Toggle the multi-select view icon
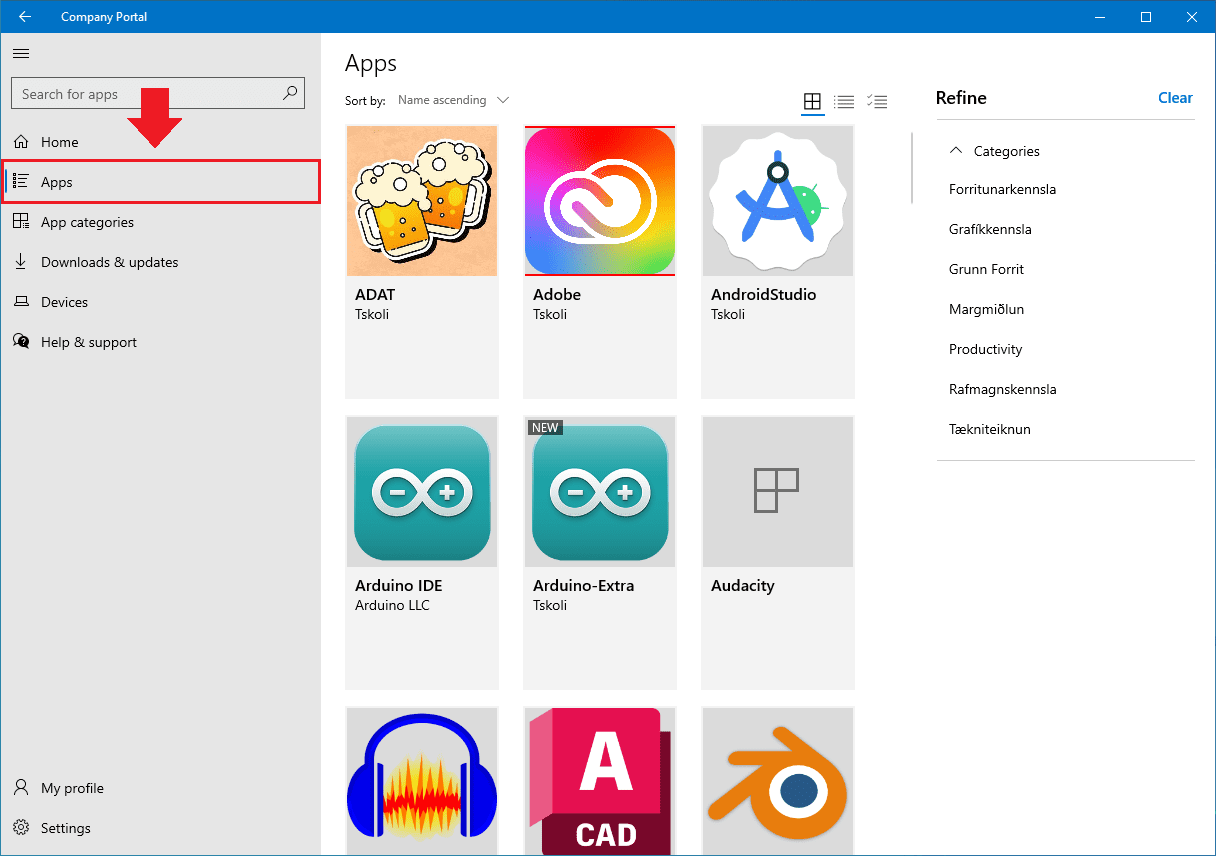The width and height of the screenshot is (1216, 856). pyautogui.click(x=877, y=101)
